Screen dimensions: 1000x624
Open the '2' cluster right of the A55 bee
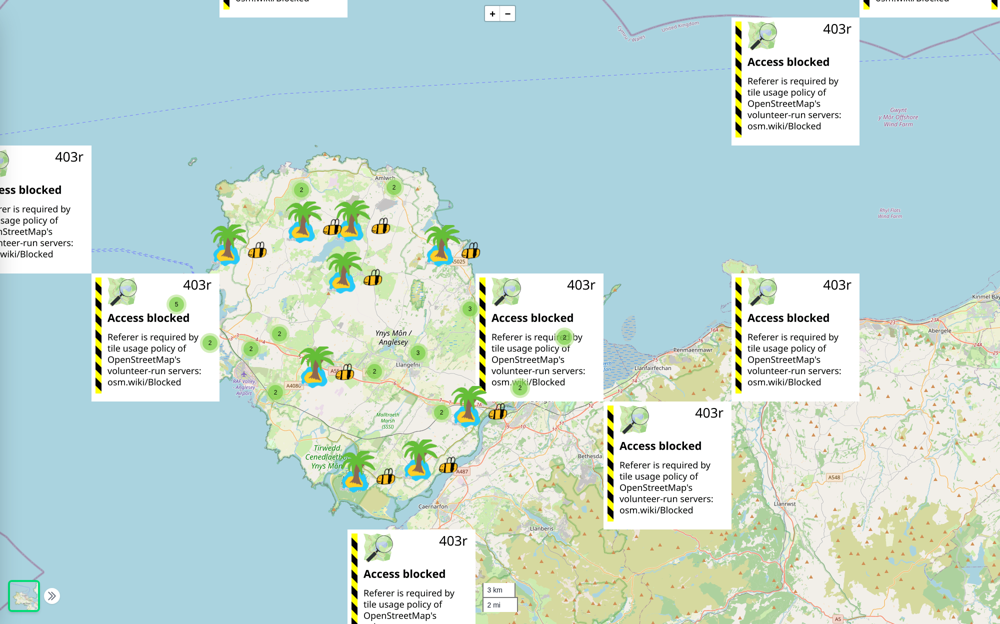pyautogui.click(x=374, y=371)
